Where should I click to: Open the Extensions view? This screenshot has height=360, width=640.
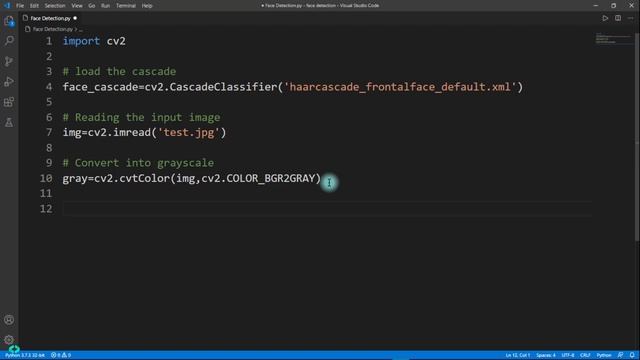(9, 102)
